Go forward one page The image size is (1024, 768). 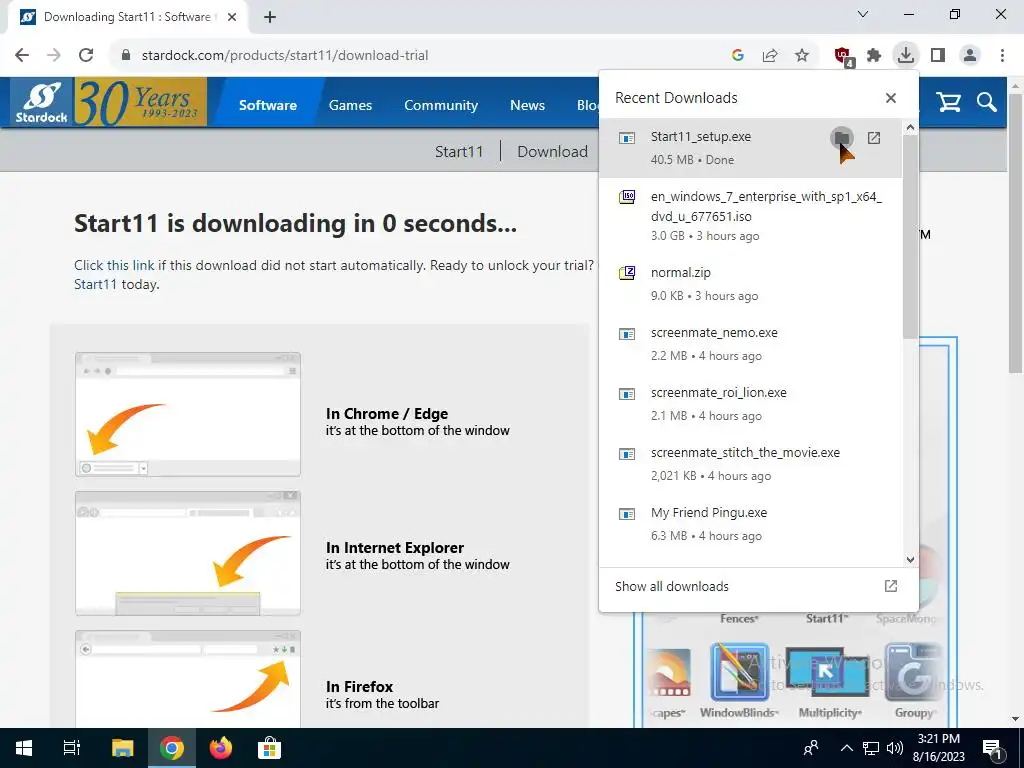(54, 55)
